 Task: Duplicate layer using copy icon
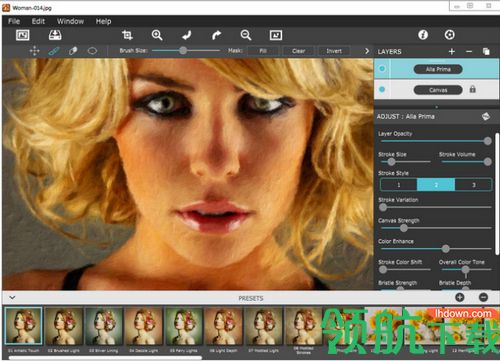pos(486,51)
